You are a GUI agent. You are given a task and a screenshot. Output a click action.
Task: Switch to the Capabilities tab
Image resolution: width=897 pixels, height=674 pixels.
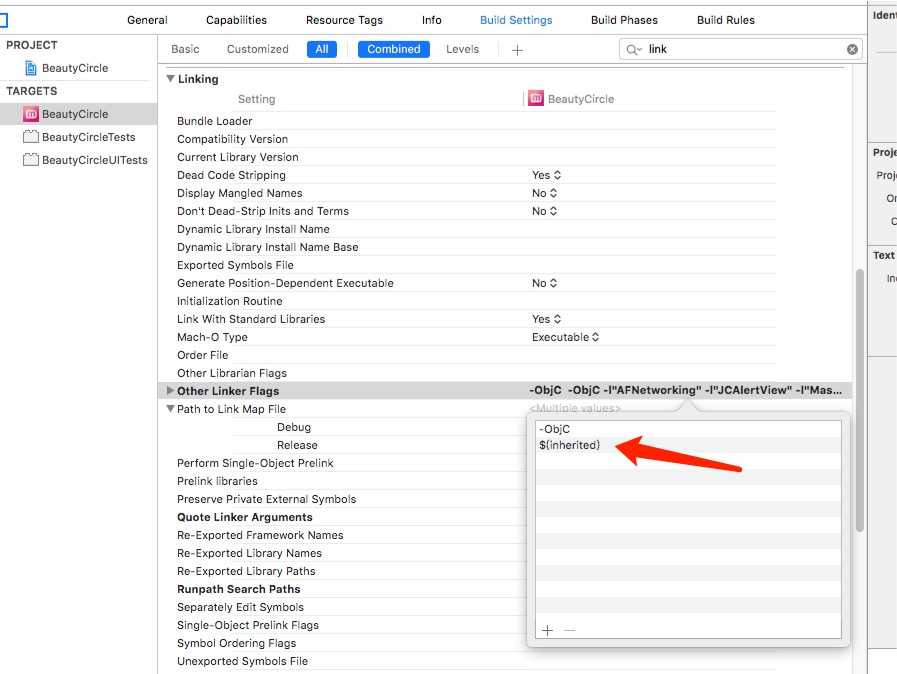[x=236, y=20]
